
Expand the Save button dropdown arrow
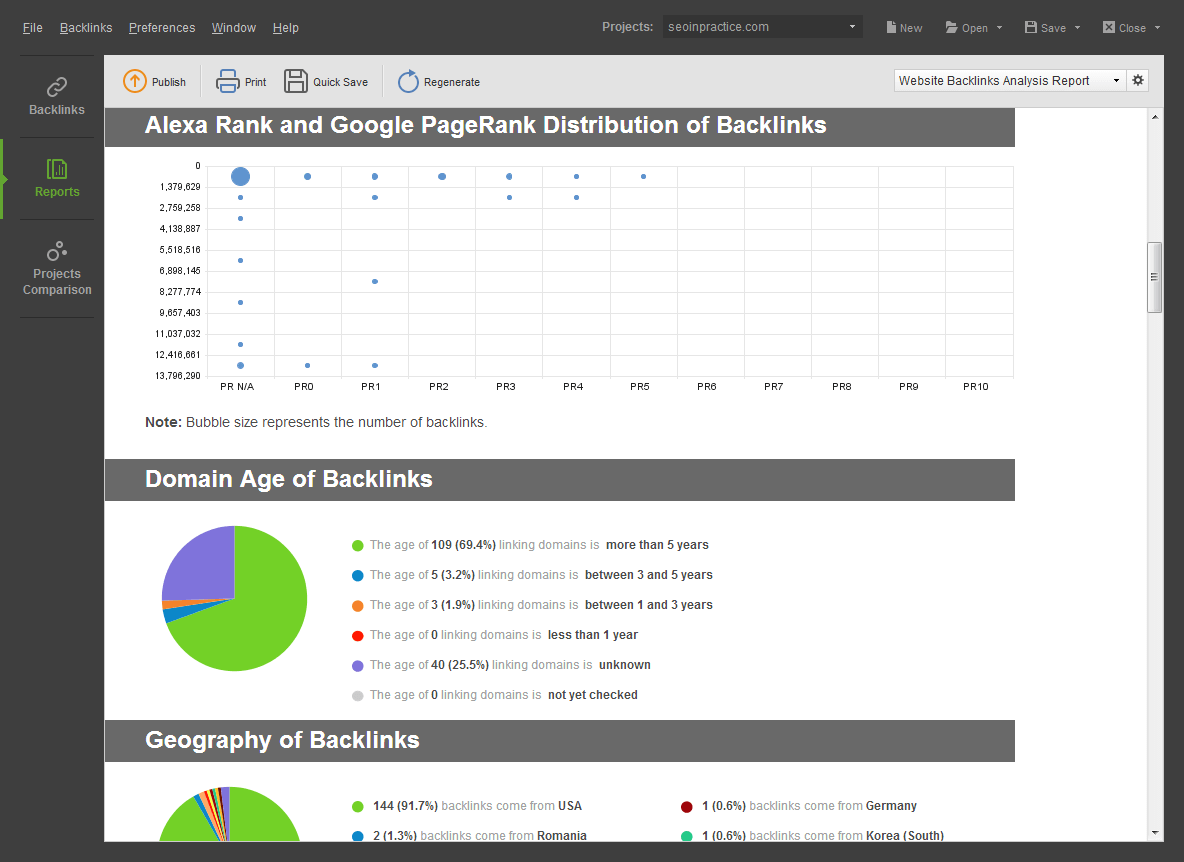(1078, 28)
